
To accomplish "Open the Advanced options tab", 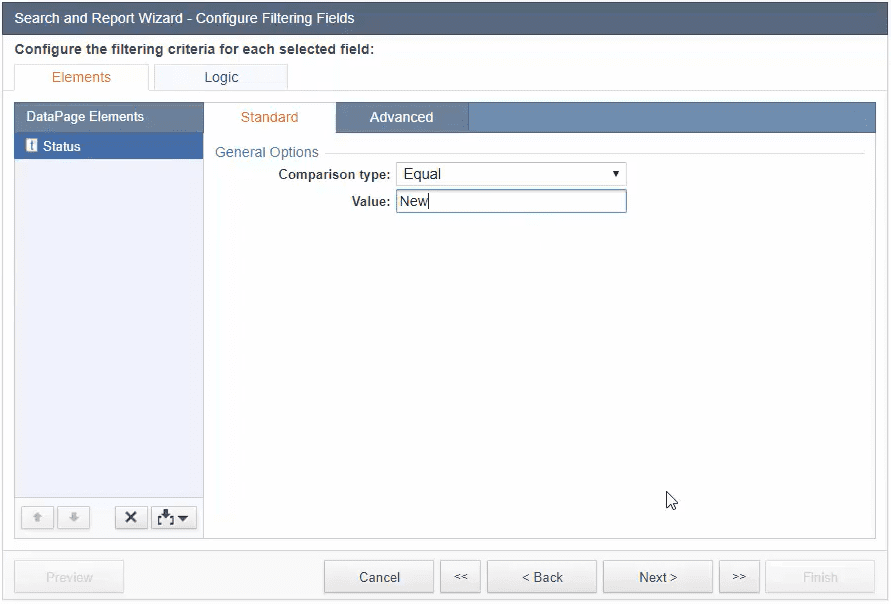I will [x=401, y=117].
